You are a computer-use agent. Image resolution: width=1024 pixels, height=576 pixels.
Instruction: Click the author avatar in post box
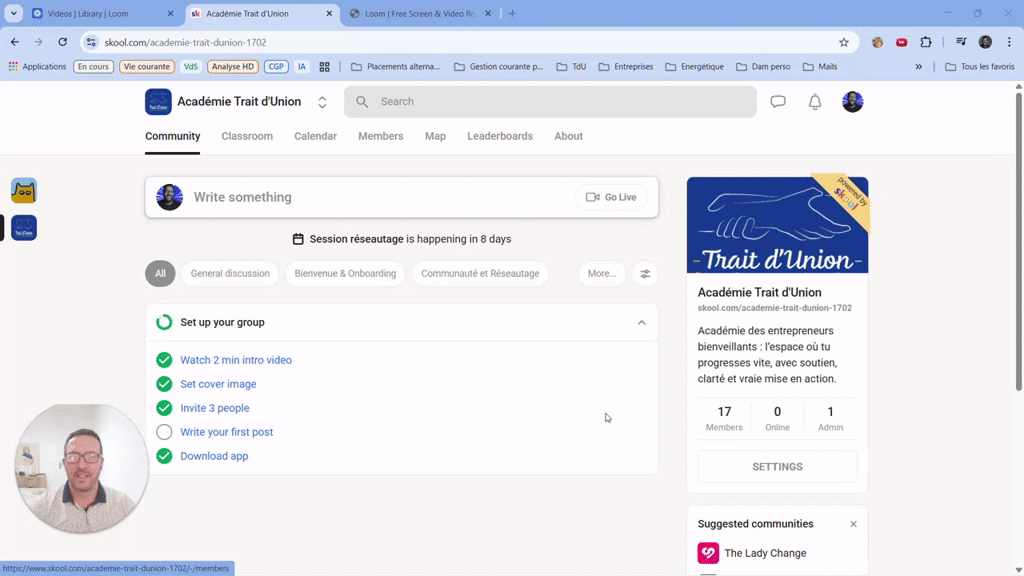click(169, 197)
